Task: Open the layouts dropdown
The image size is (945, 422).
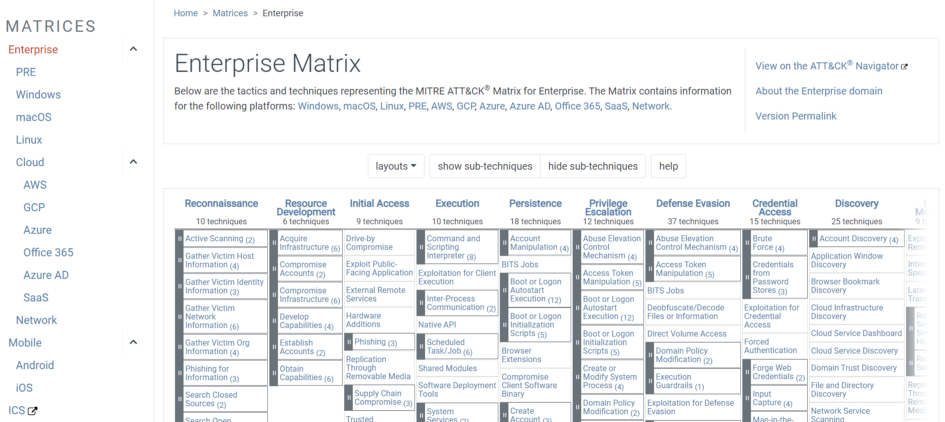Action: [x=397, y=166]
